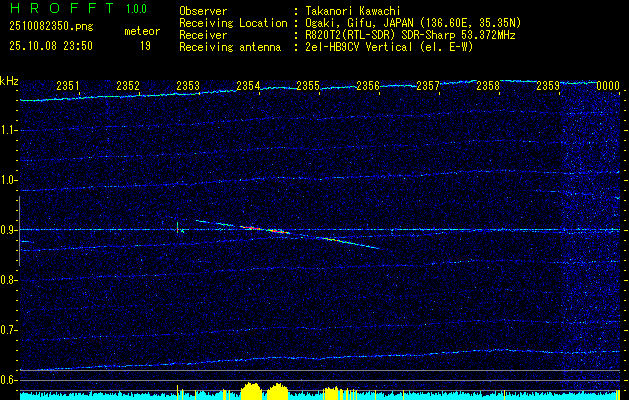The height and width of the screenshot is (400, 629).
Task: Click the 2355 time axis marker
Action: (308, 85)
